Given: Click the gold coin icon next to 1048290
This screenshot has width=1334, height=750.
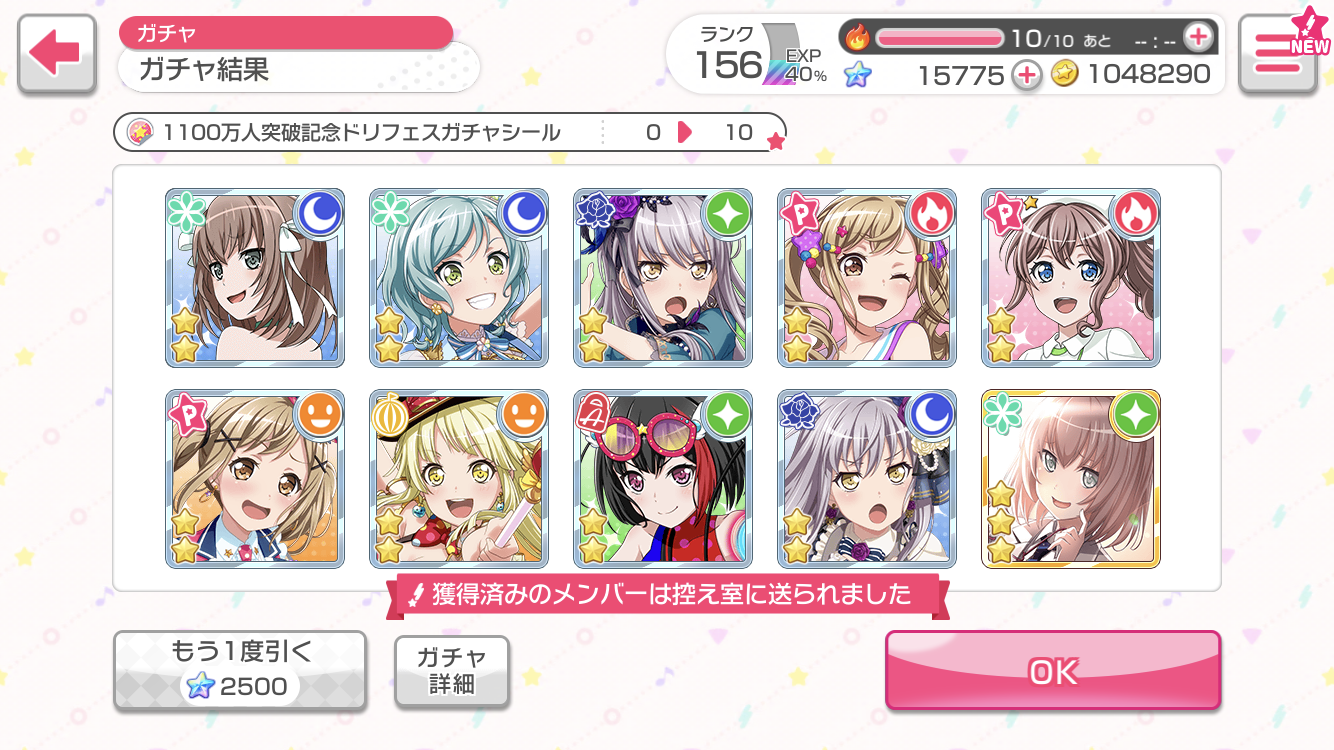Looking at the screenshot, I should [x=1065, y=74].
